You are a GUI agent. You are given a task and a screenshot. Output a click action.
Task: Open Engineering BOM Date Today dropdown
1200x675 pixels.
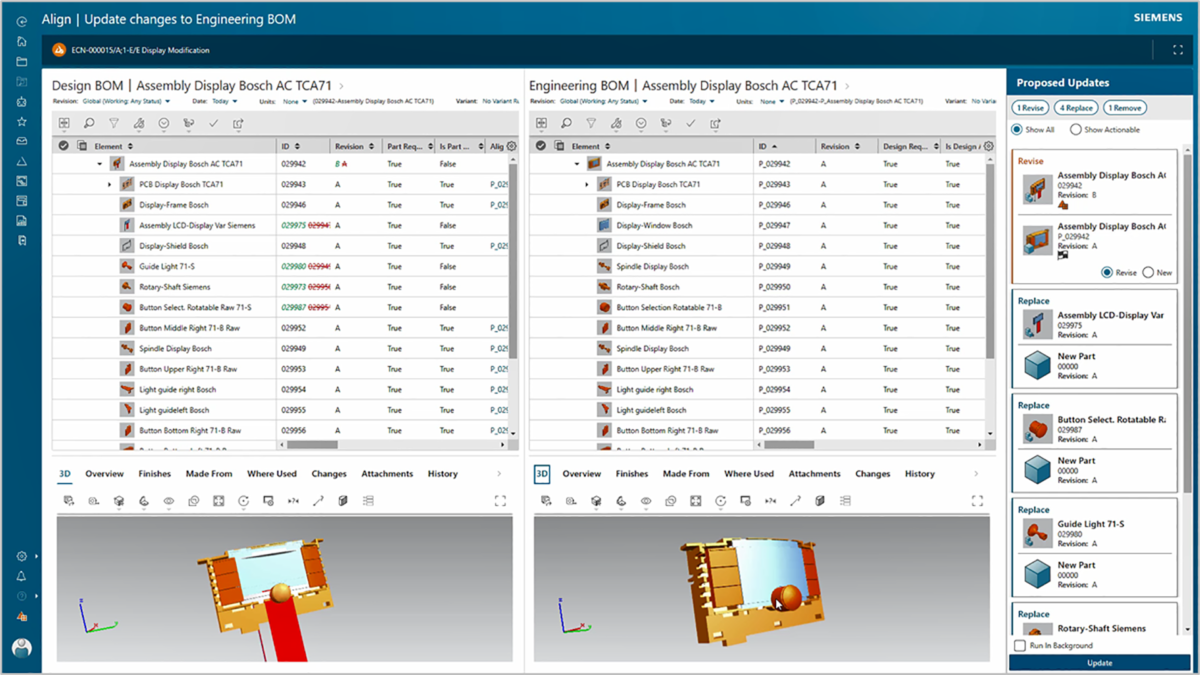pos(702,101)
